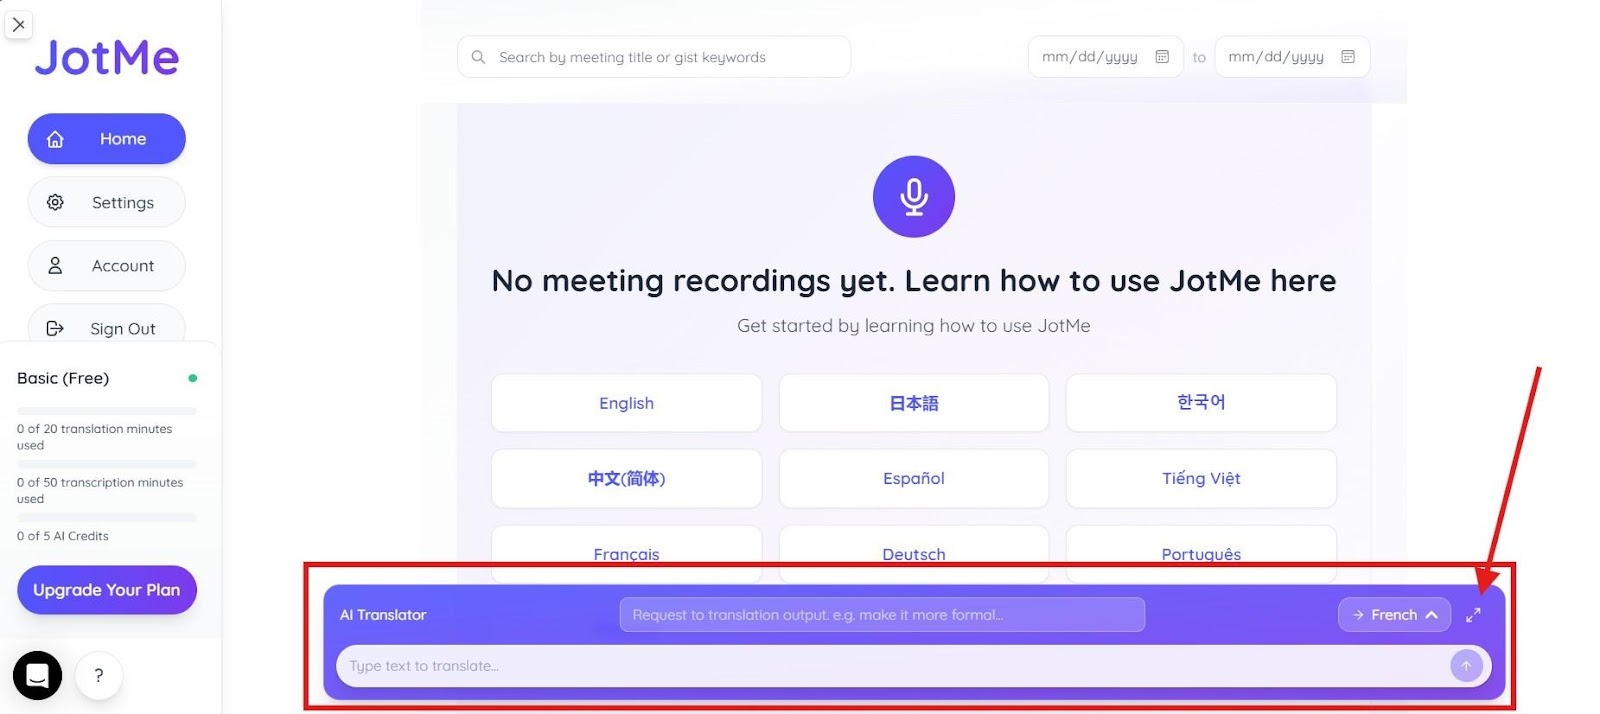Expand the AI Translator panel
The height and width of the screenshot is (714, 1600).
(x=1473, y=615)
